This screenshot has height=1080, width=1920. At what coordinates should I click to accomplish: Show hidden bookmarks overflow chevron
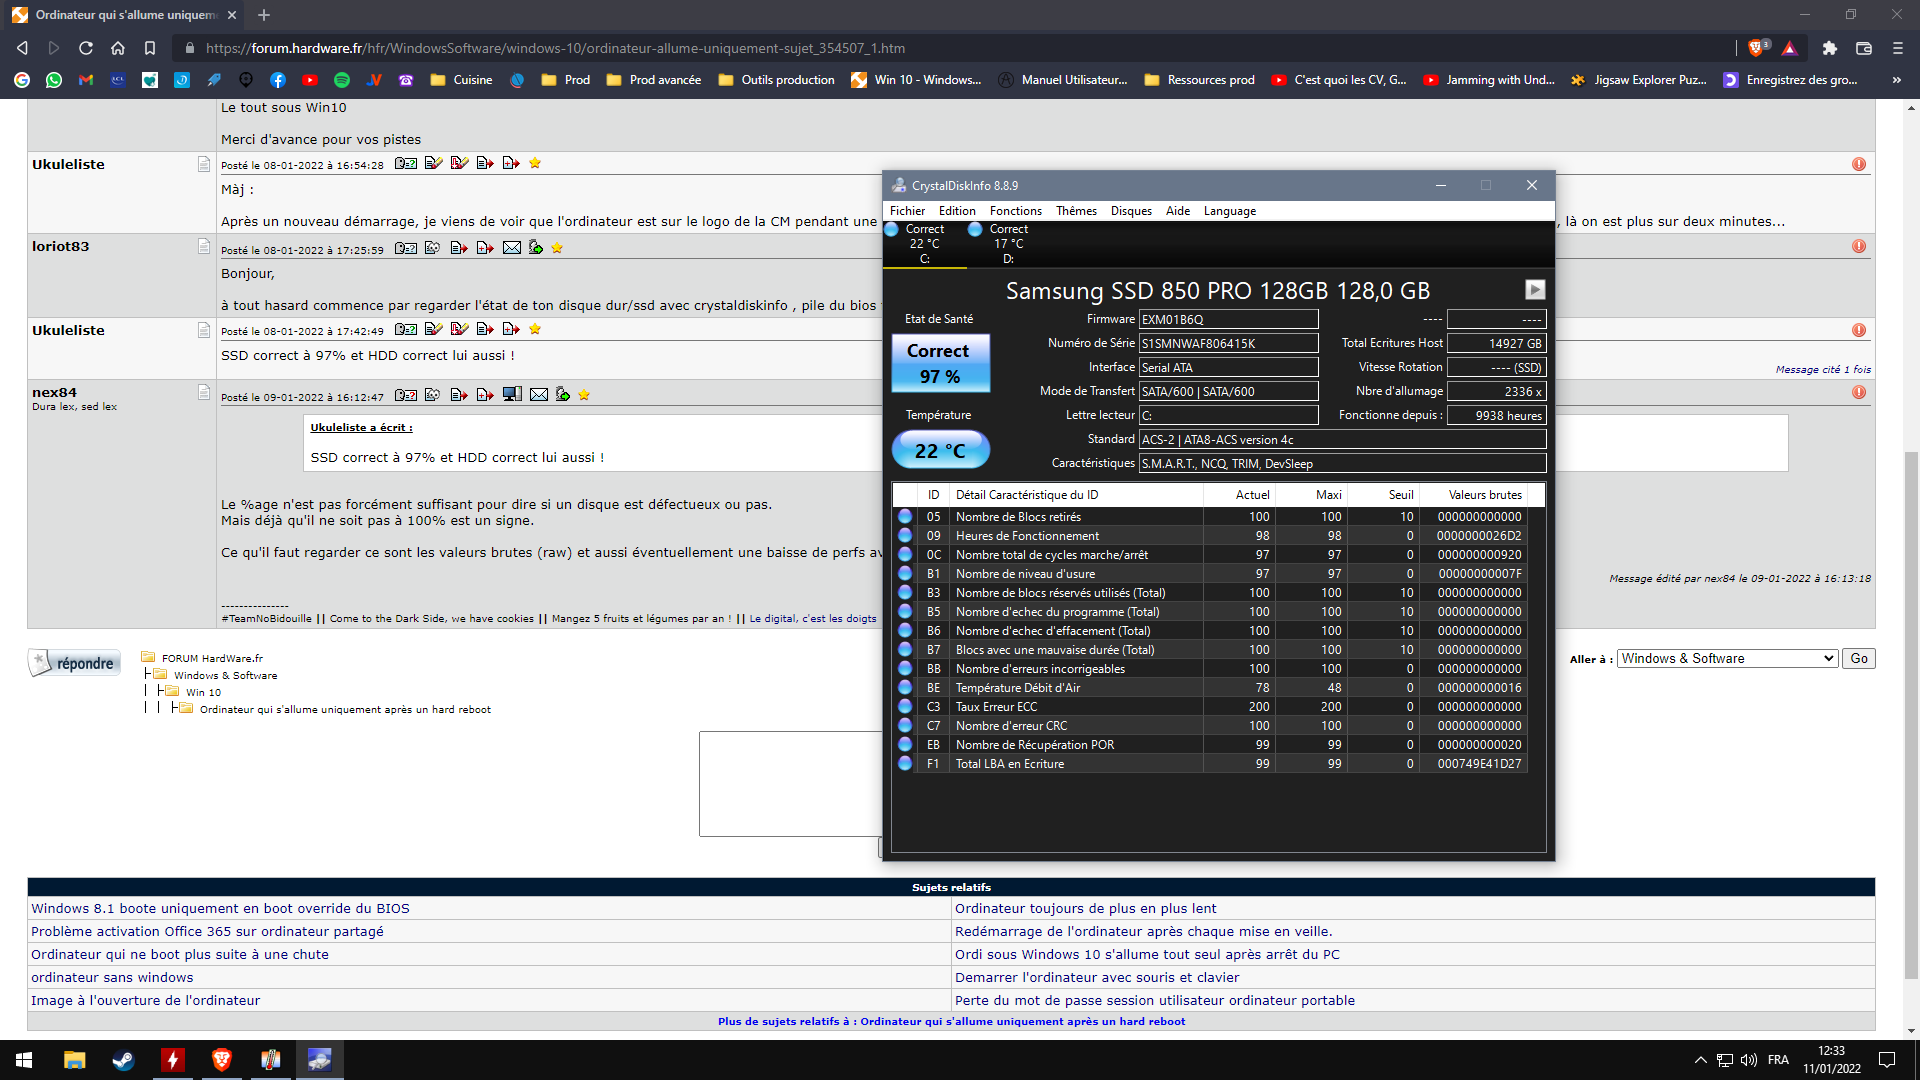coord(1896,80)
